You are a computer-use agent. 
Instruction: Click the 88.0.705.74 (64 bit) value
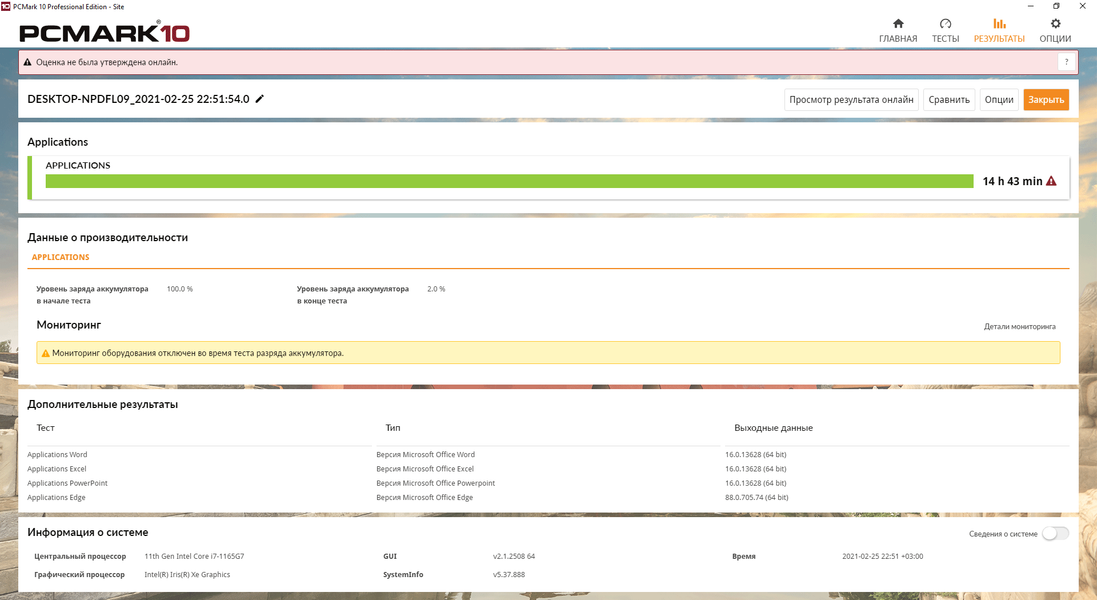(756, 497)
